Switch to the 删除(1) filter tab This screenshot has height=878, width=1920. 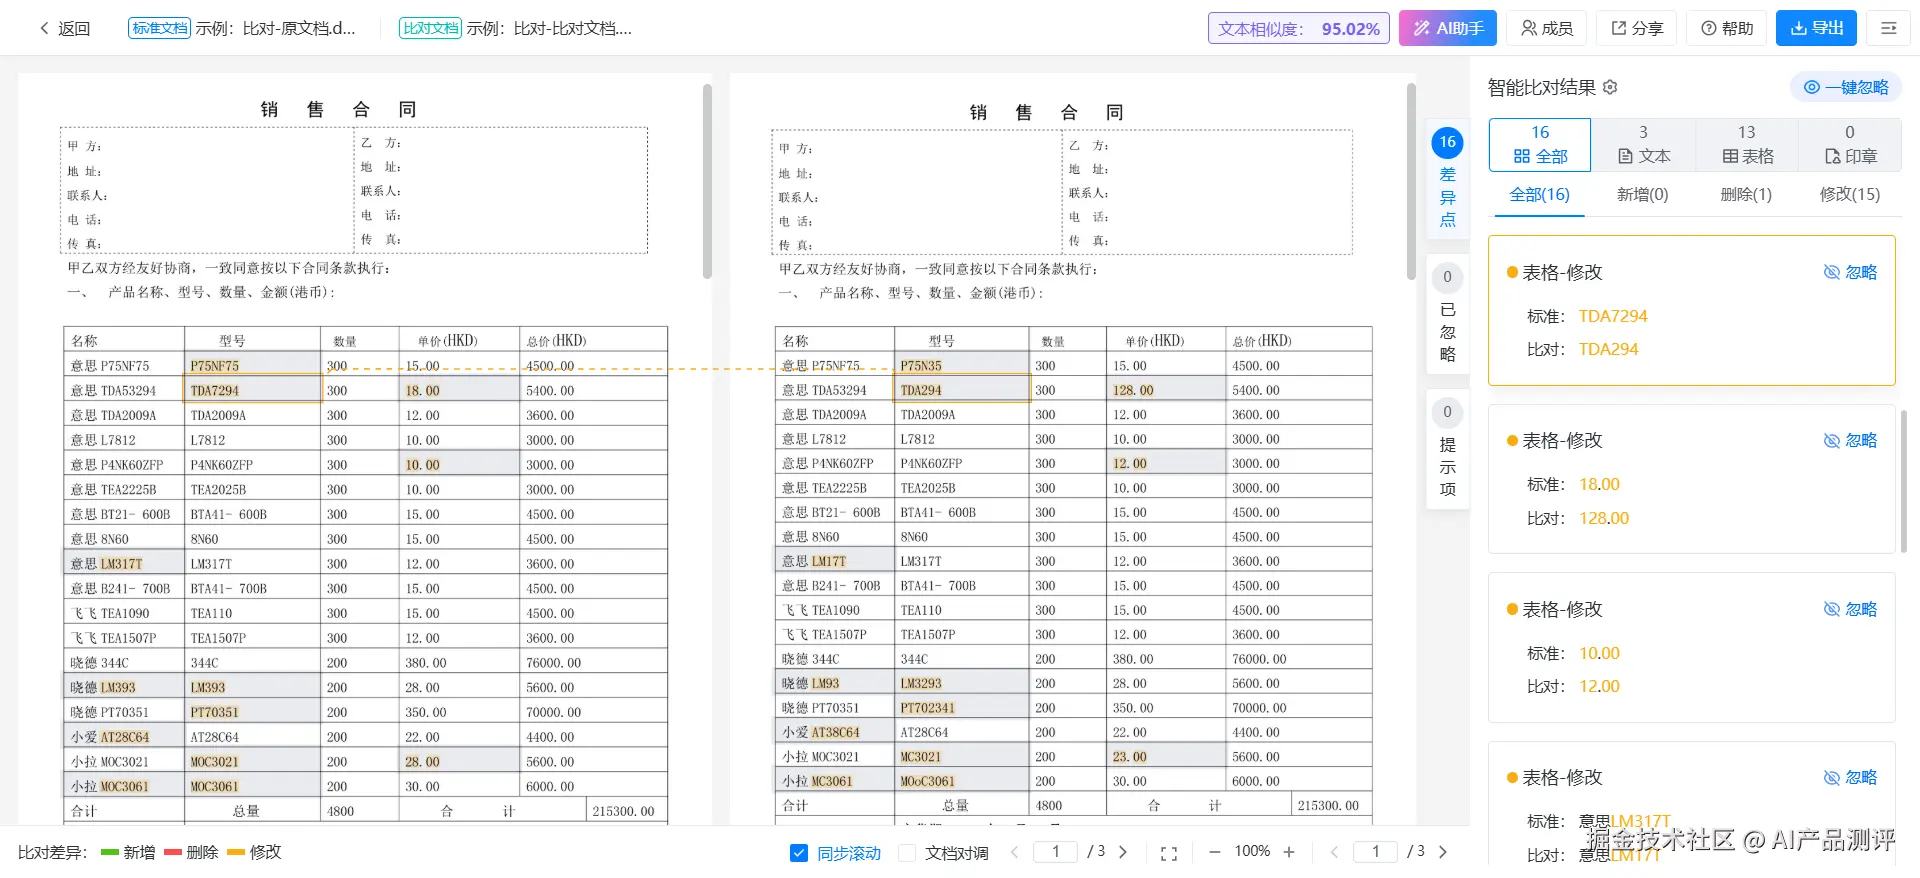click(1746, 195)
